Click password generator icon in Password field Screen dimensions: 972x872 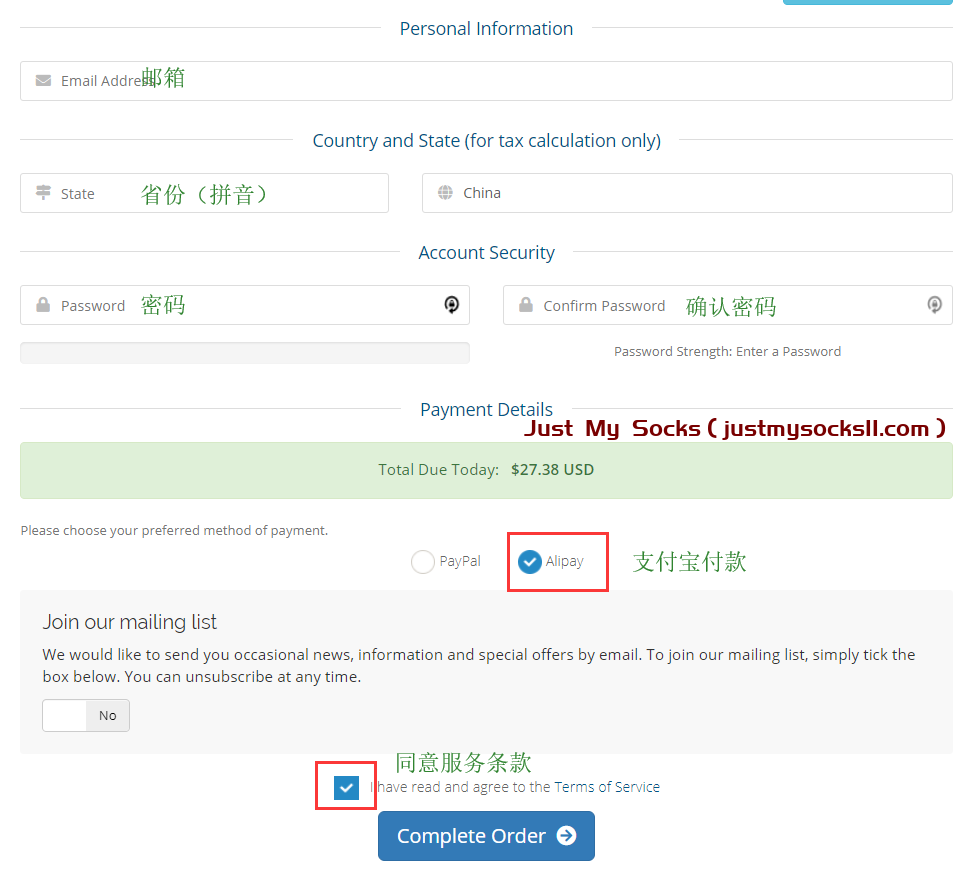pyautogui.click(x=452, y=305)
